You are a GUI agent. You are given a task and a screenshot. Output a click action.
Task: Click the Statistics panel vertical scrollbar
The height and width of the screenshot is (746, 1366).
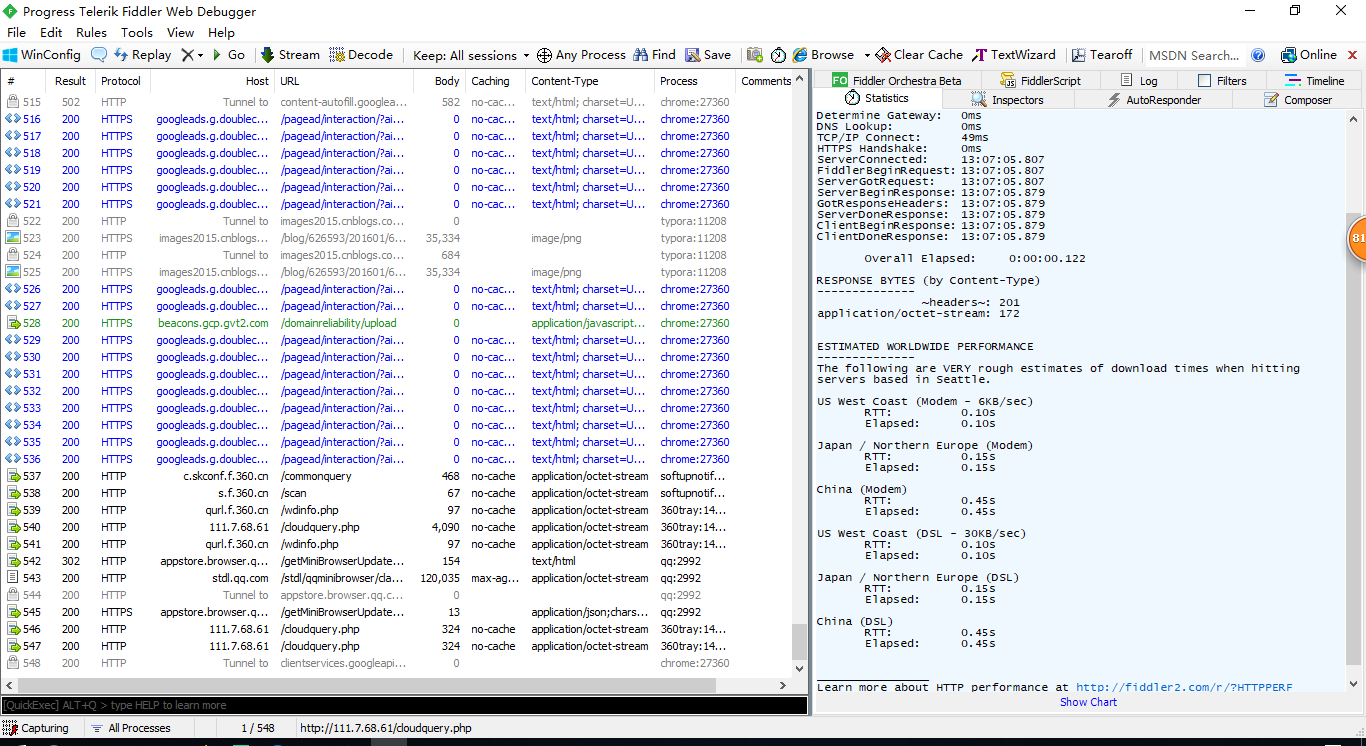point(1354,440)
